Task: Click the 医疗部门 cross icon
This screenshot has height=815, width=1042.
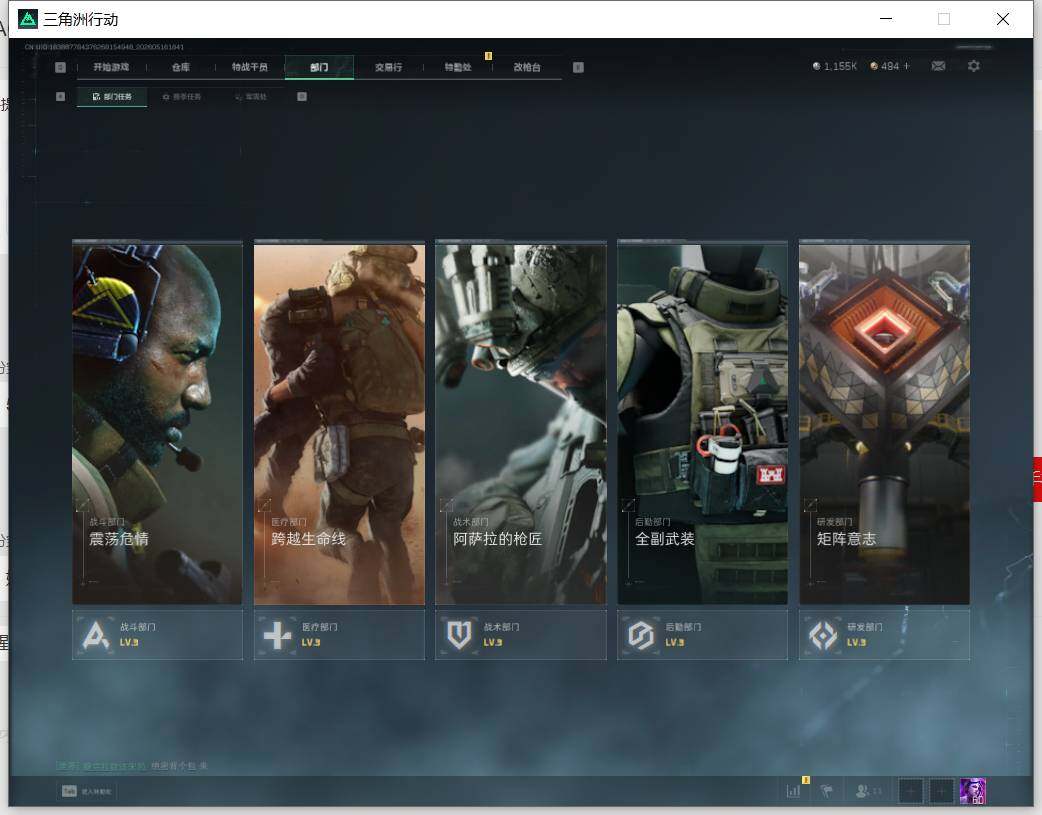Action: pos(277,636)
